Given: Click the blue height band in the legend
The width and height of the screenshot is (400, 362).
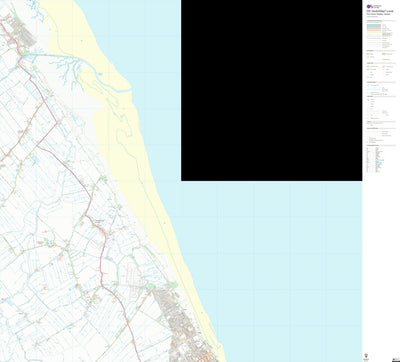Looking at the screenshot, I should (374, 25).
